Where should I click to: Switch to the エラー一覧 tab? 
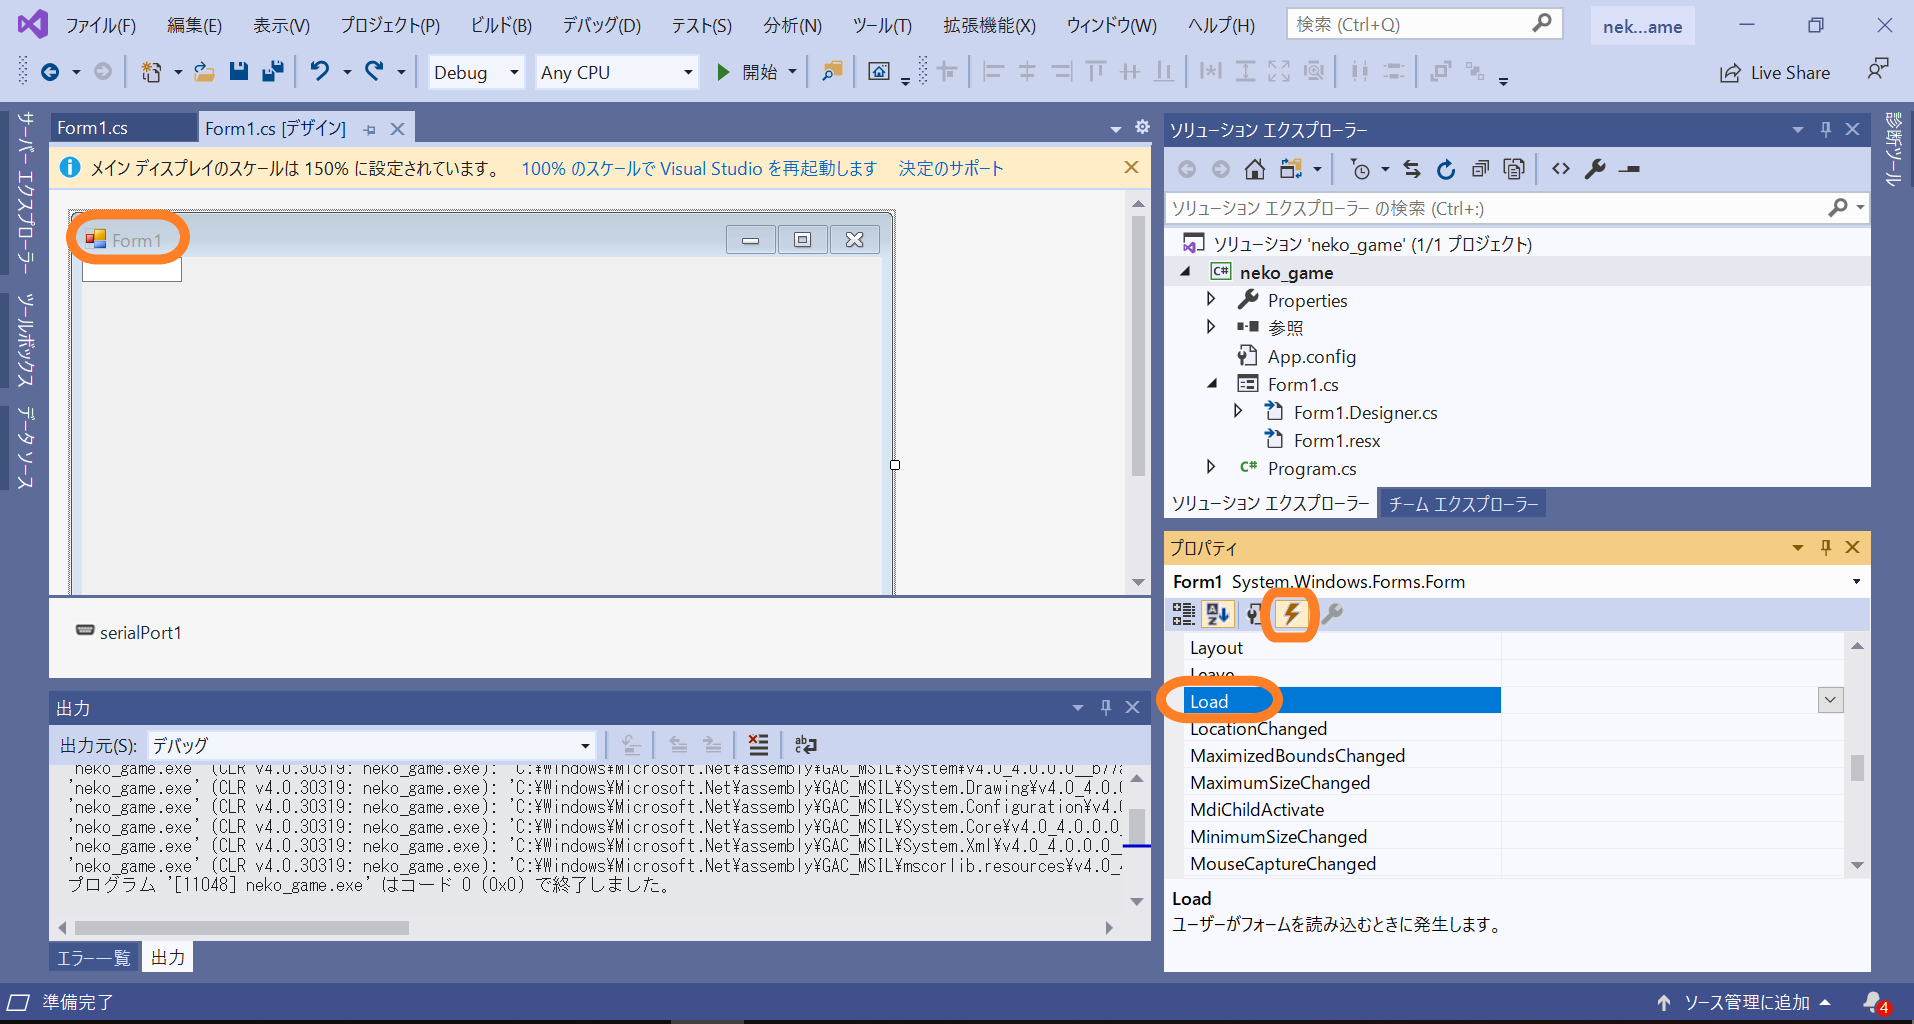pyautogui.click(x=93, y=957)
